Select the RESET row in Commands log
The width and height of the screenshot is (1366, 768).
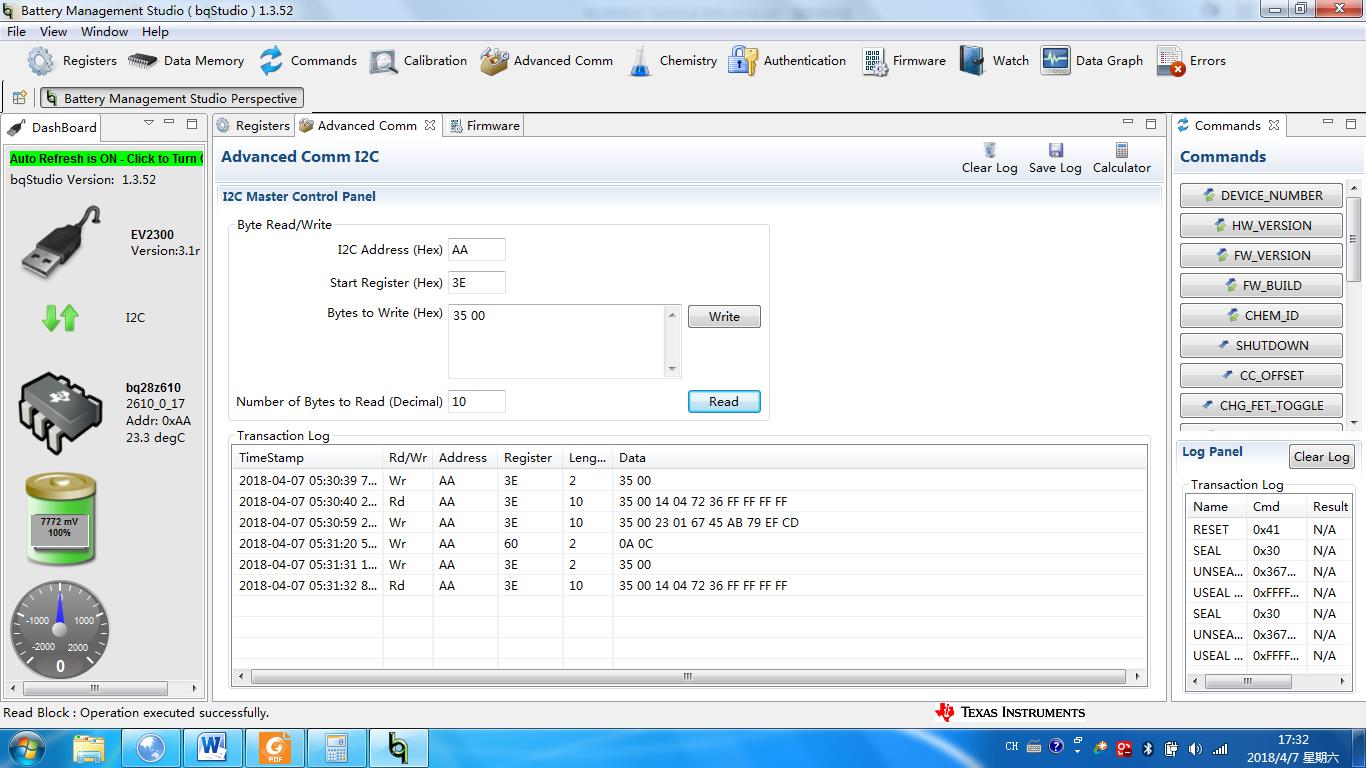(1268, 529)
